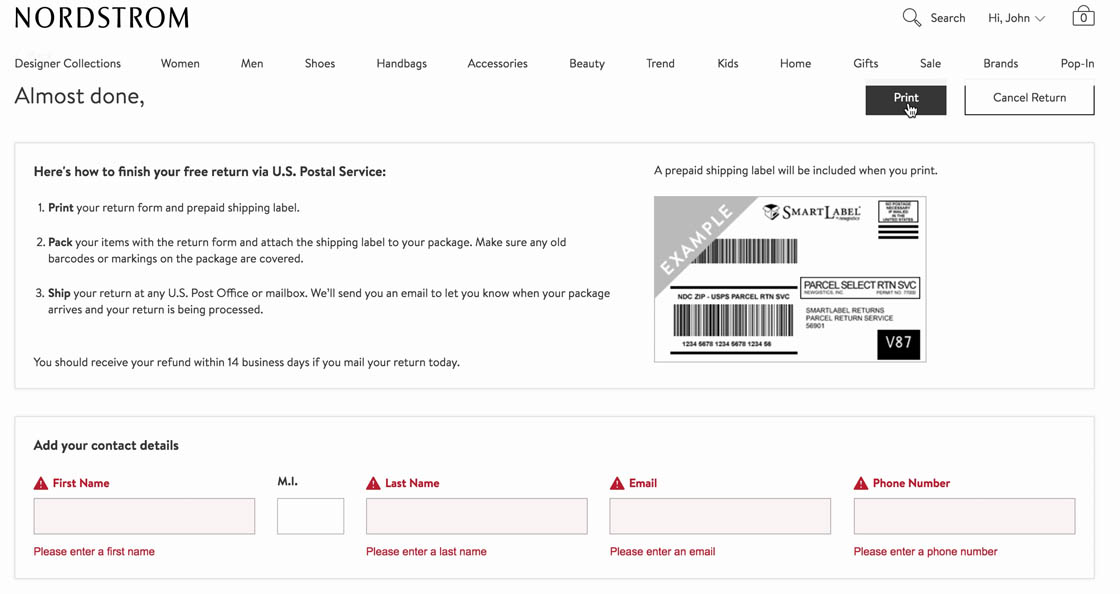Viewport: 1120px width, 594px height.
Task: Open the Sale menu item
Action: point(930,63)
